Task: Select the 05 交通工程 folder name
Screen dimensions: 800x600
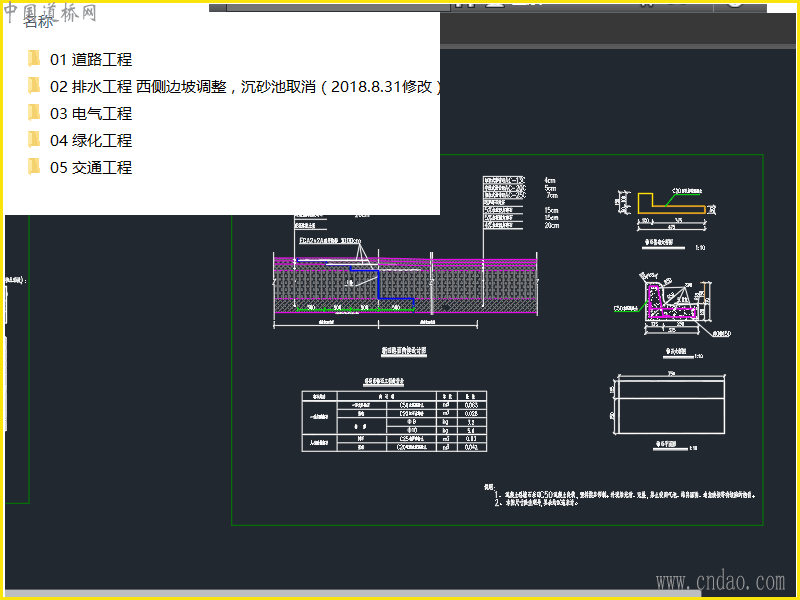Action: coord(91,168)
